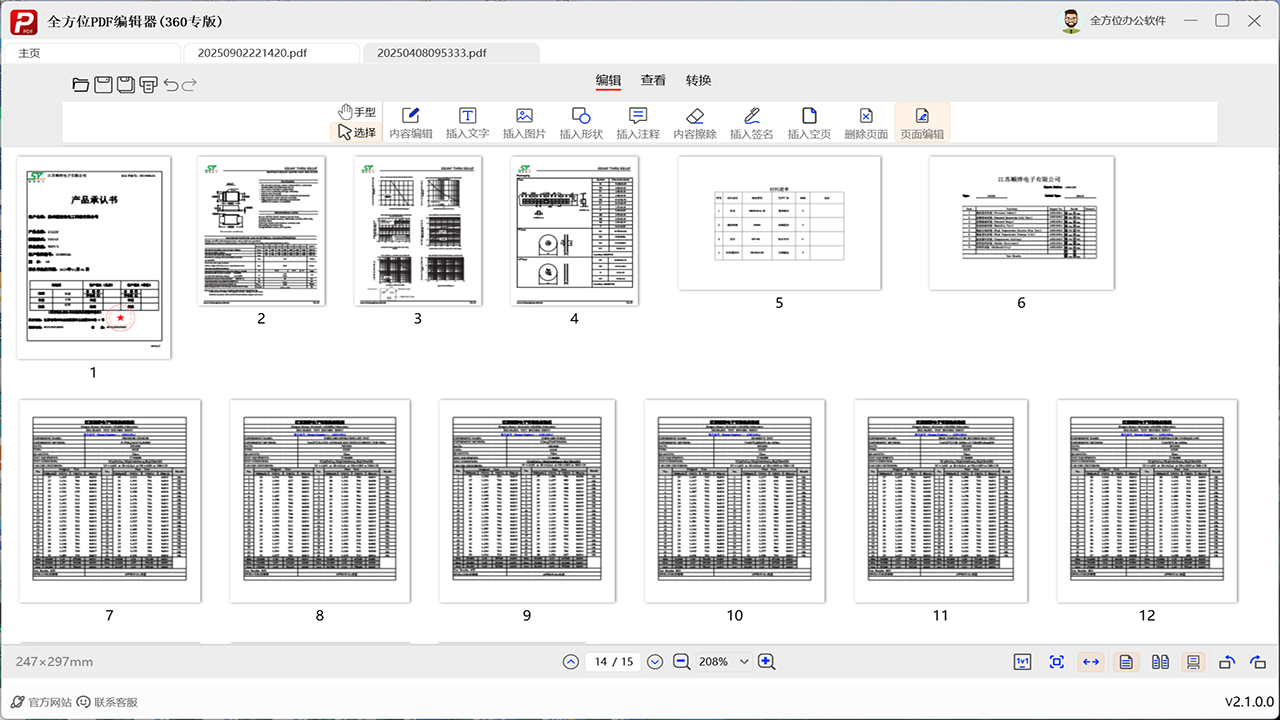Switch to the 转换 ribbon tab

pyautogui.click(x=698, y=80)
